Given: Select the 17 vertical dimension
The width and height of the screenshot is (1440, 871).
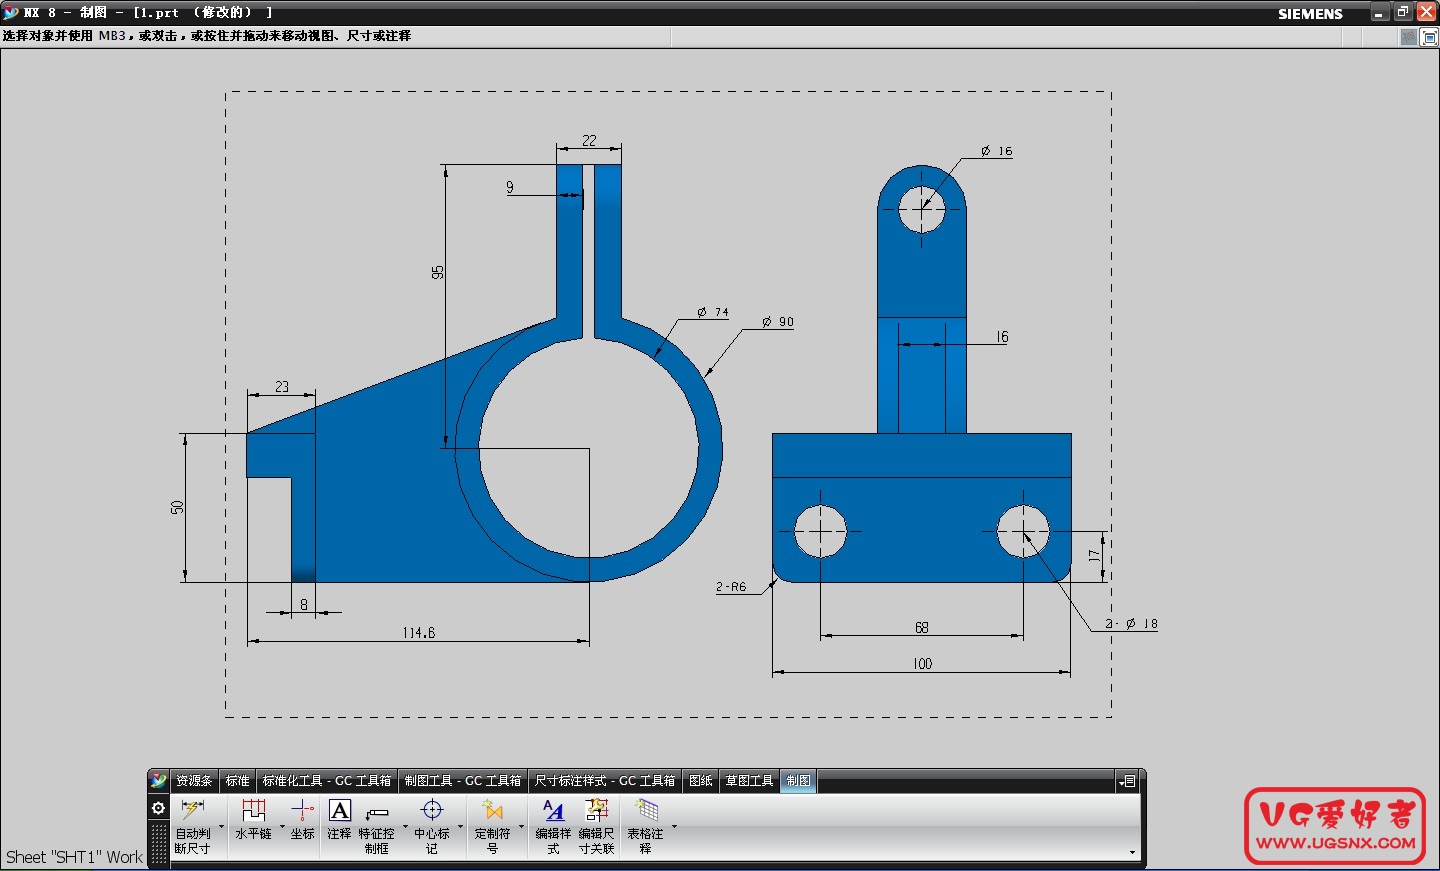Looking at the screenshot, I should (1094, 555).
